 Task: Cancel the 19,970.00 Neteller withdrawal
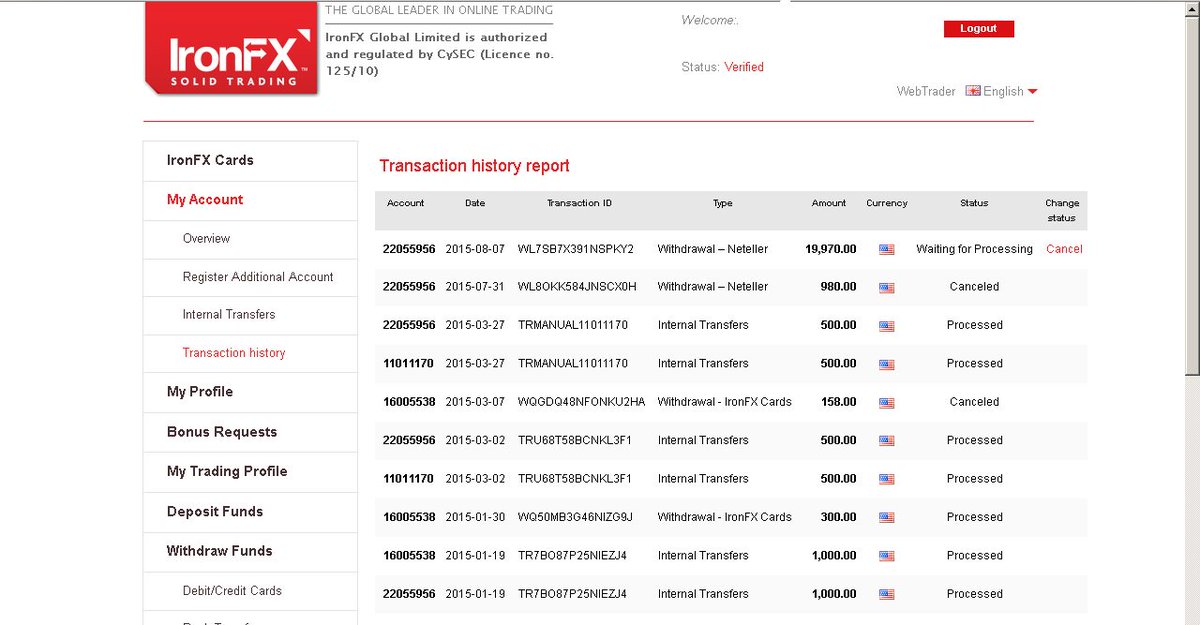coord(1064,249)
